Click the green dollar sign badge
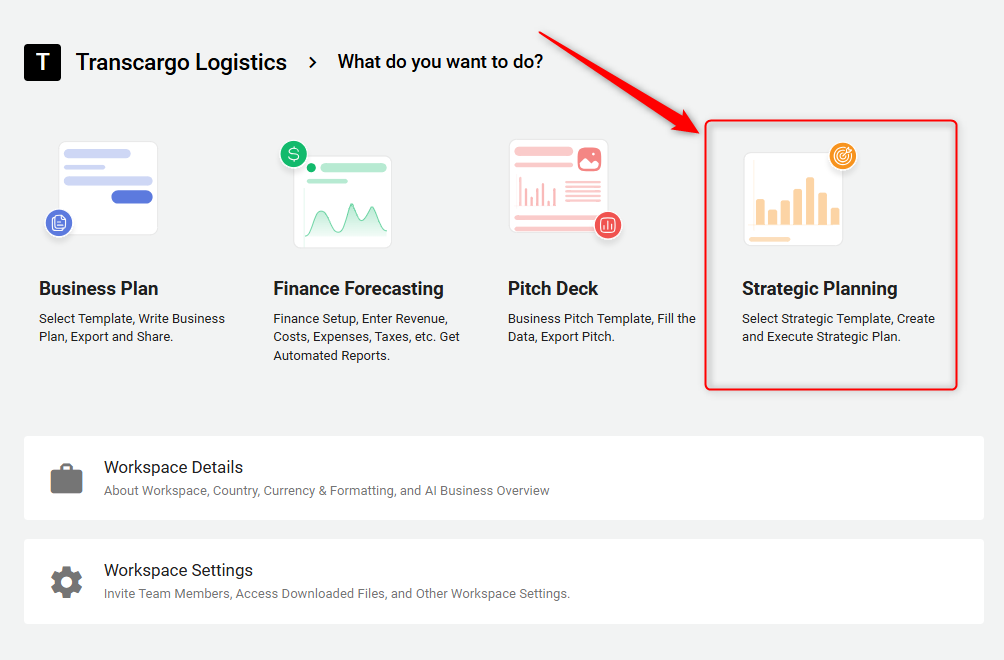1004x660 pixels. coord(293,154)
